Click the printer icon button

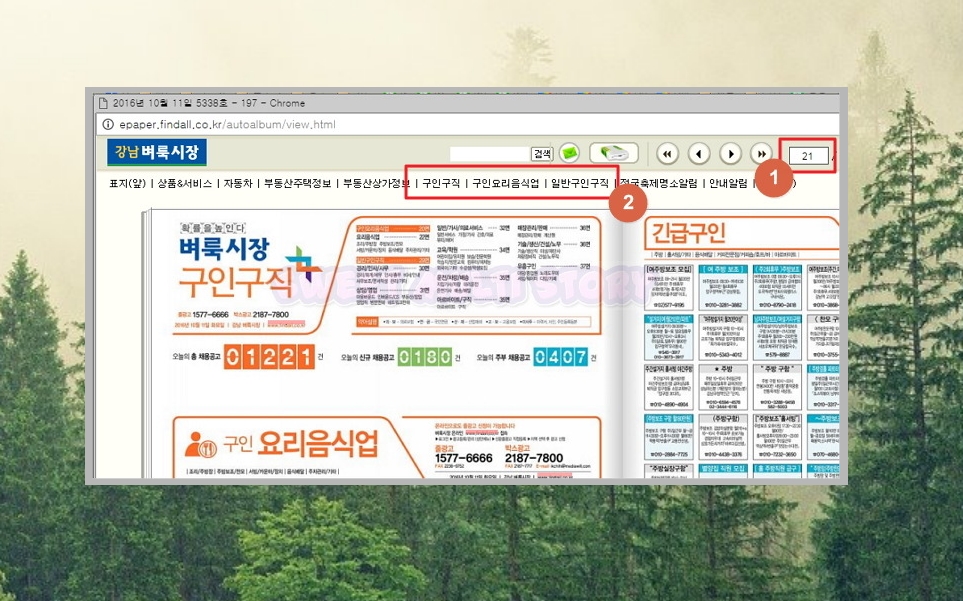point(614,153)
